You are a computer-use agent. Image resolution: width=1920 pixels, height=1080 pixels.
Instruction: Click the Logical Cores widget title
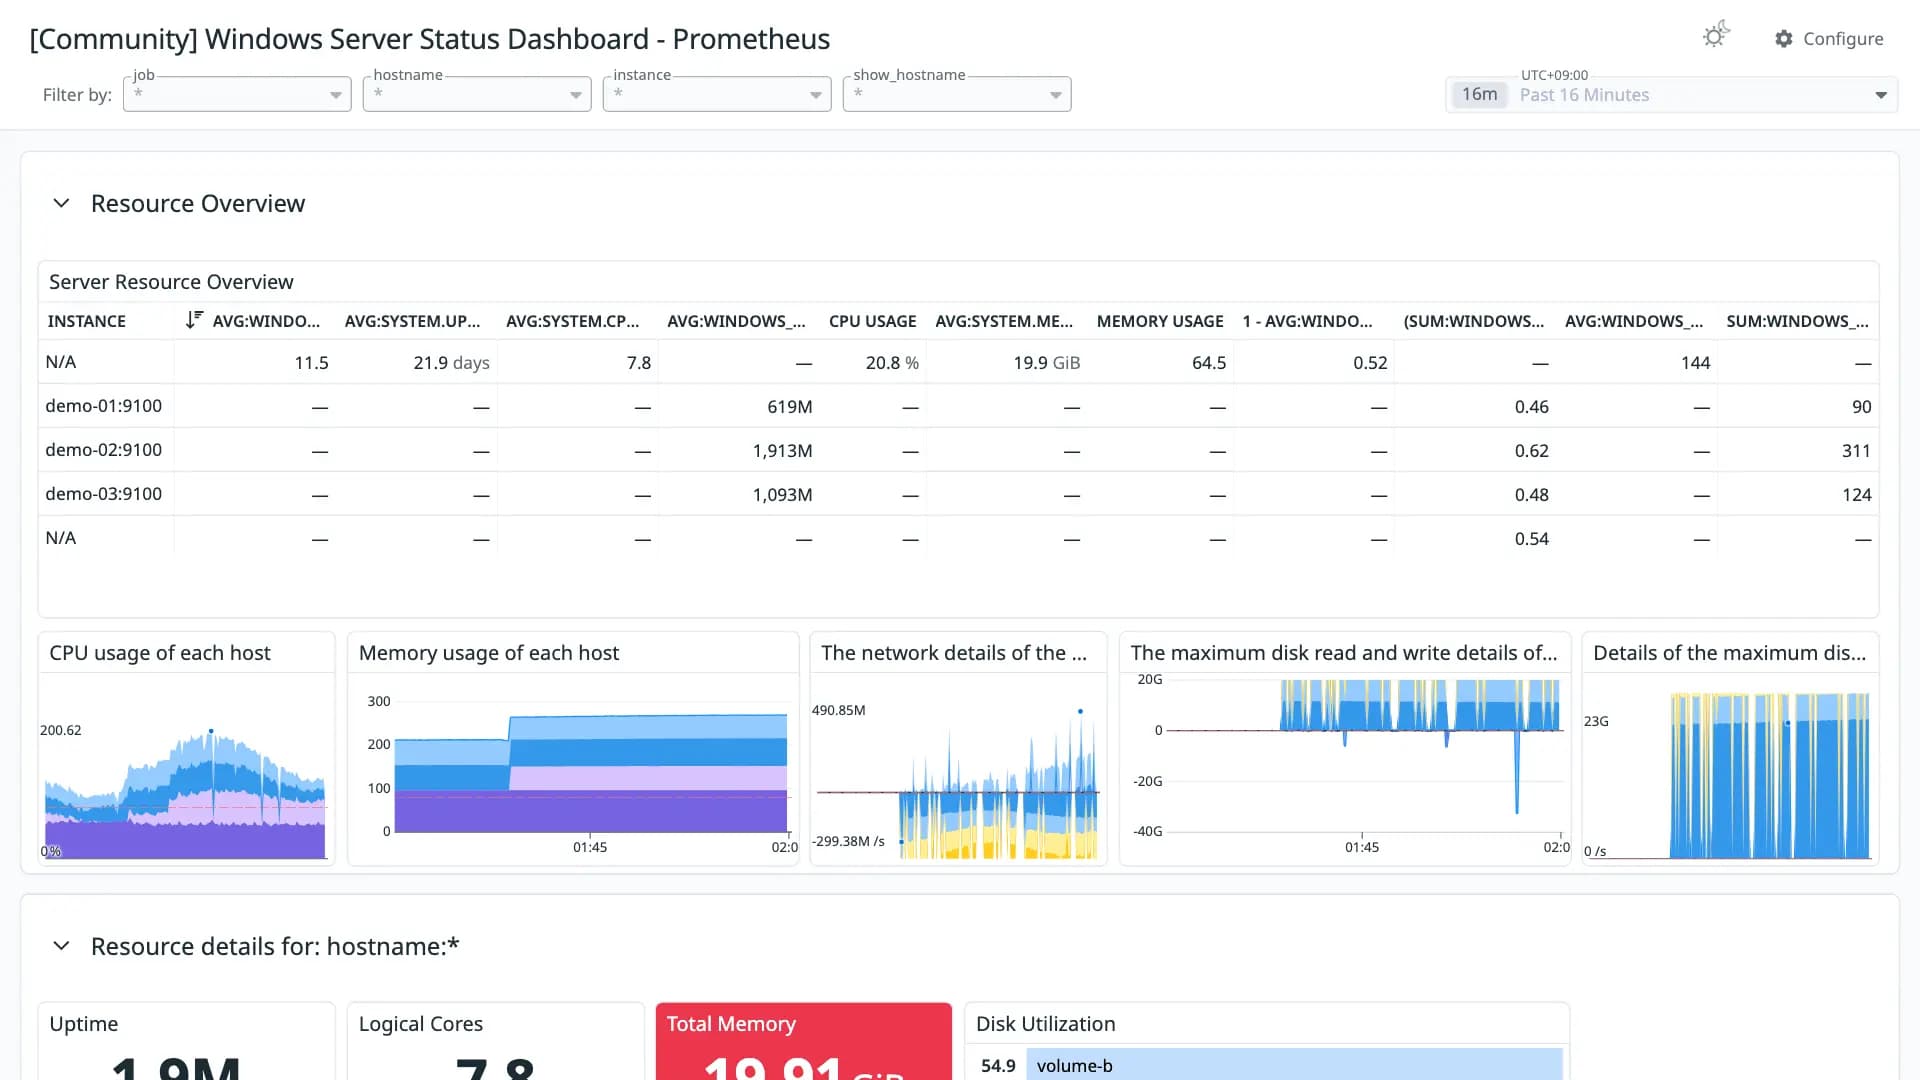421,1024
